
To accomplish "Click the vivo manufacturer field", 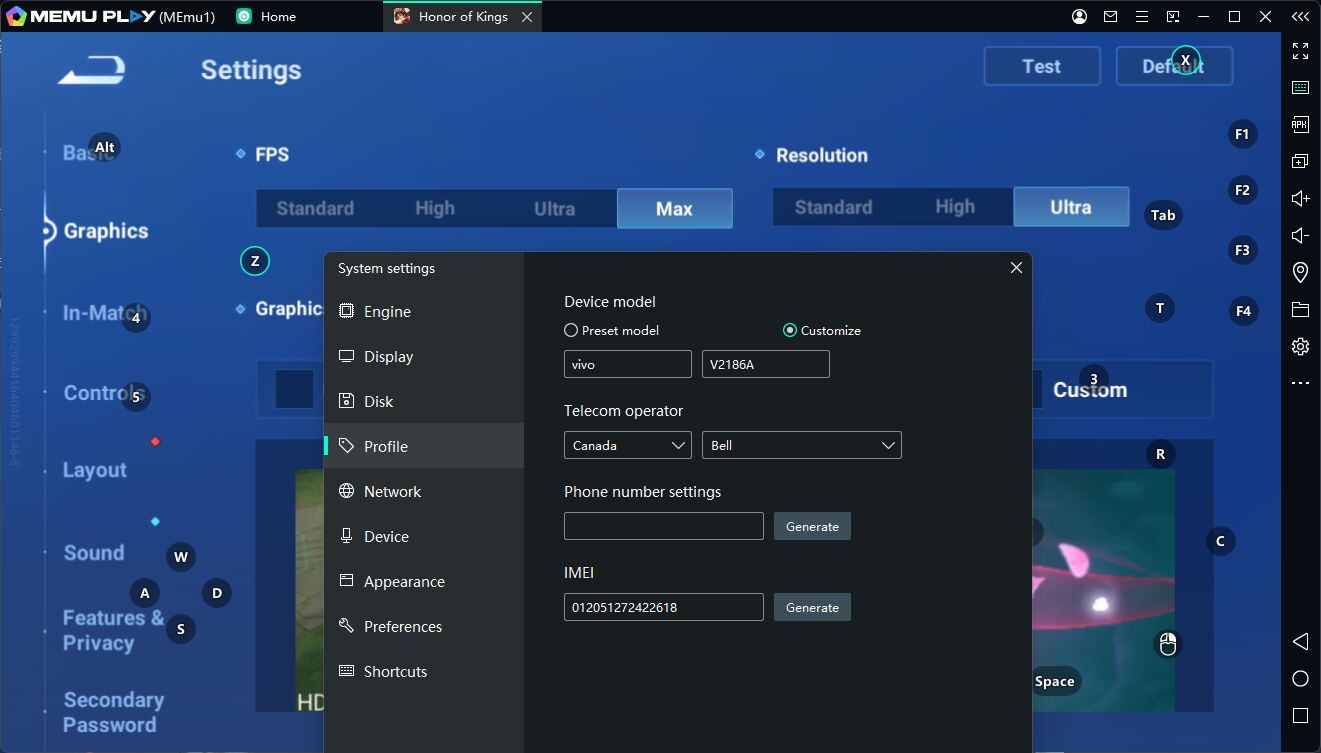I will pos(627,364).
